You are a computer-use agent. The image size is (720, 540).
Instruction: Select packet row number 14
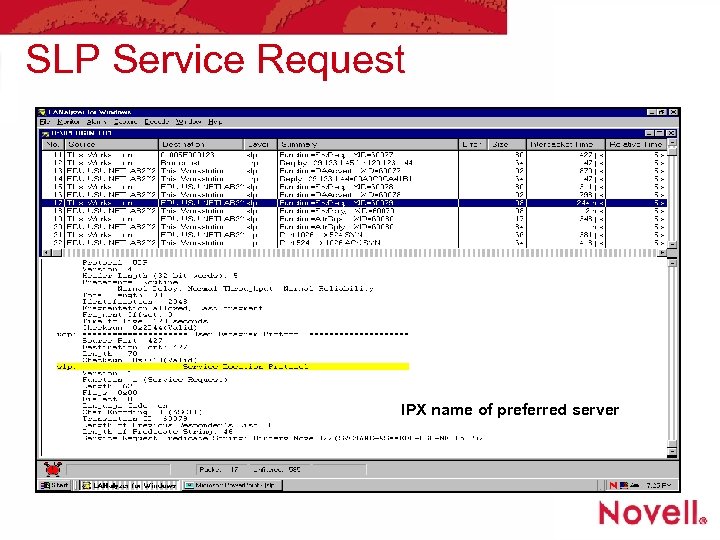click(354, 179)
